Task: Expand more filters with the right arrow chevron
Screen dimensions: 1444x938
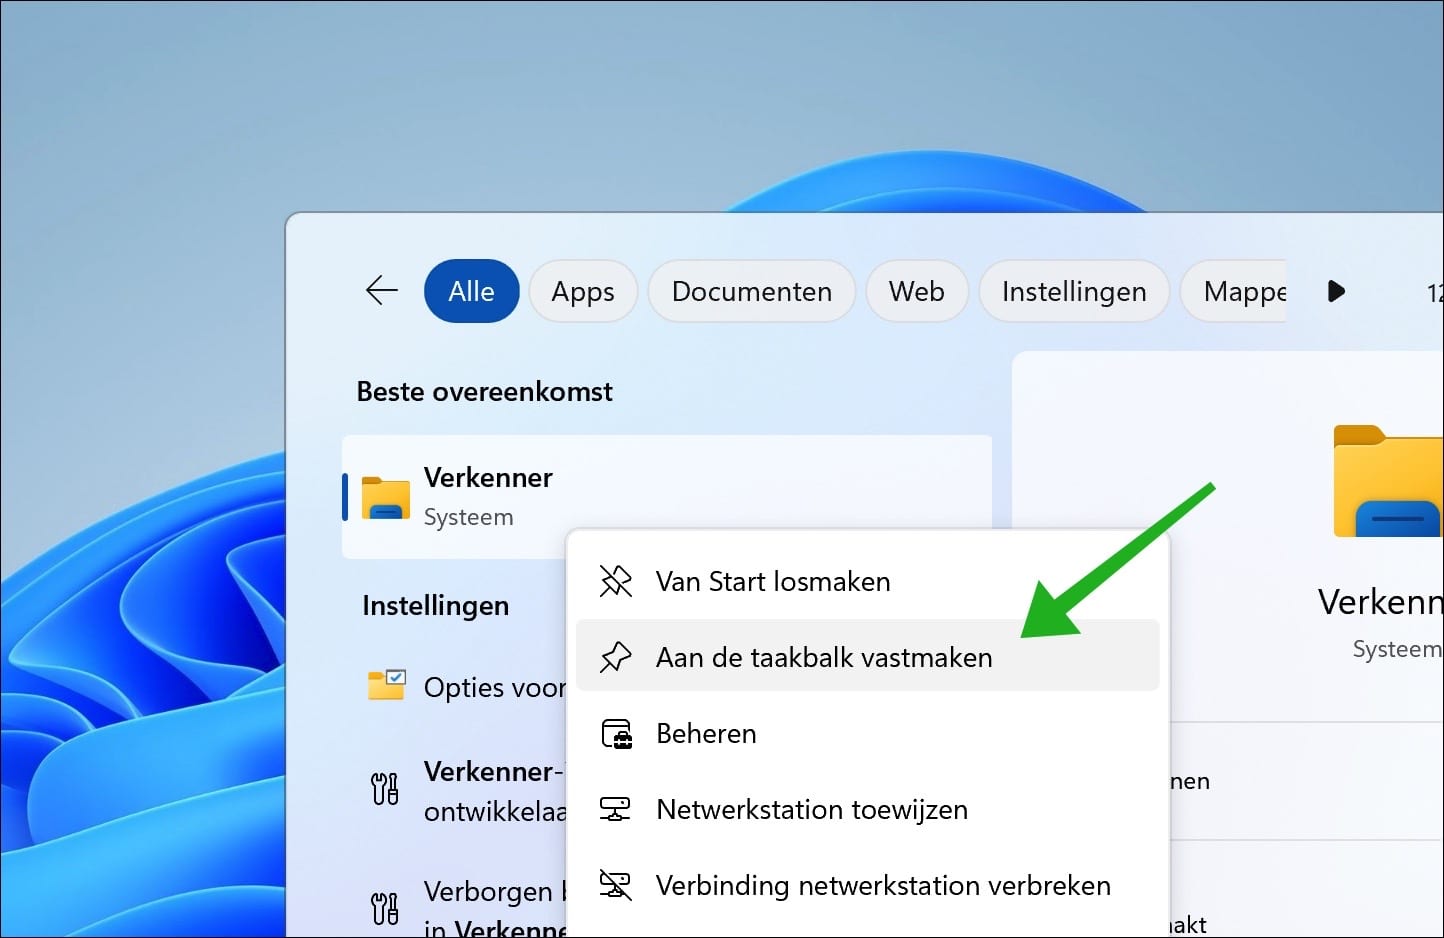Action: pyautogui.click(x=1336, y=291)
